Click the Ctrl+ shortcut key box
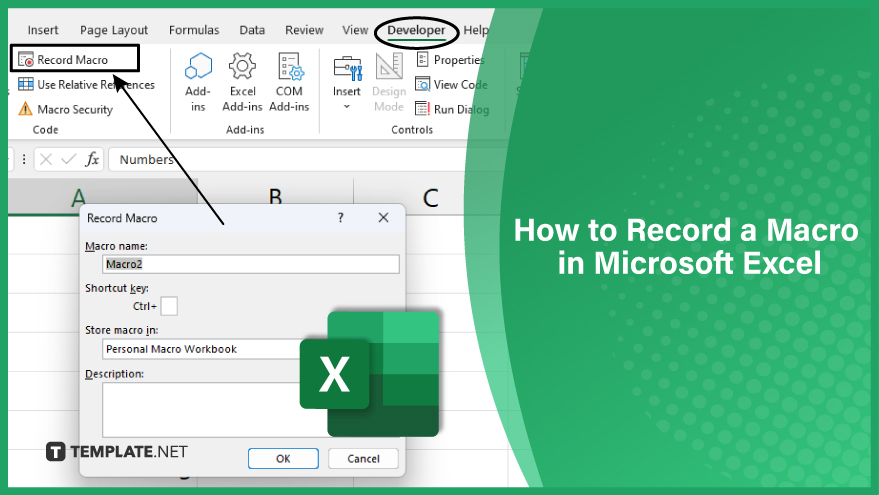Screen dimensions: 879x495 [169, 306]
